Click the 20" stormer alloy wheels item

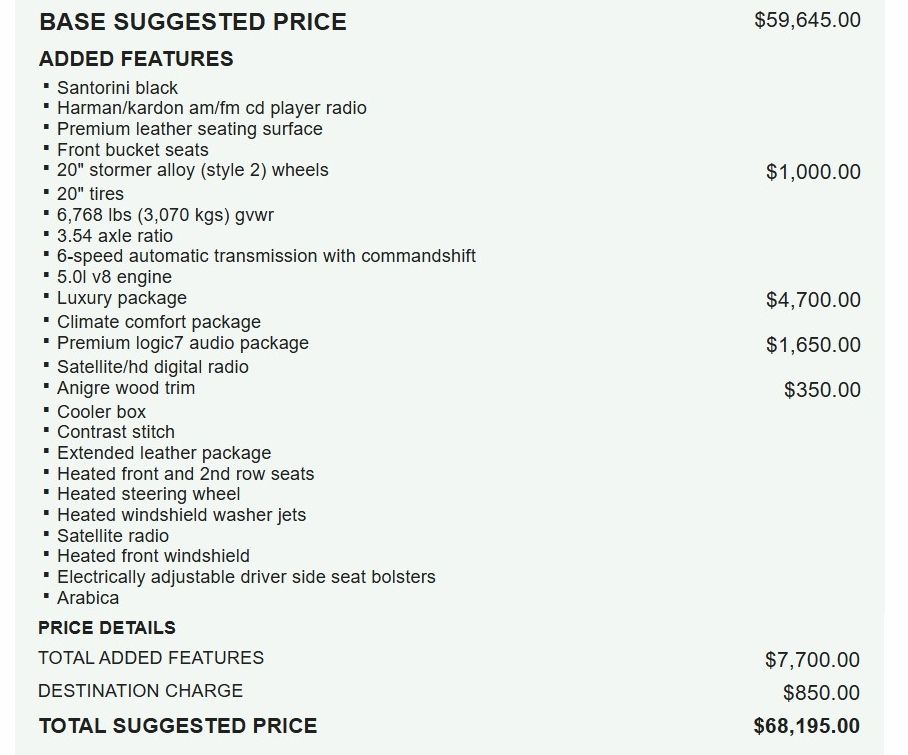click(x=192, y=170)
